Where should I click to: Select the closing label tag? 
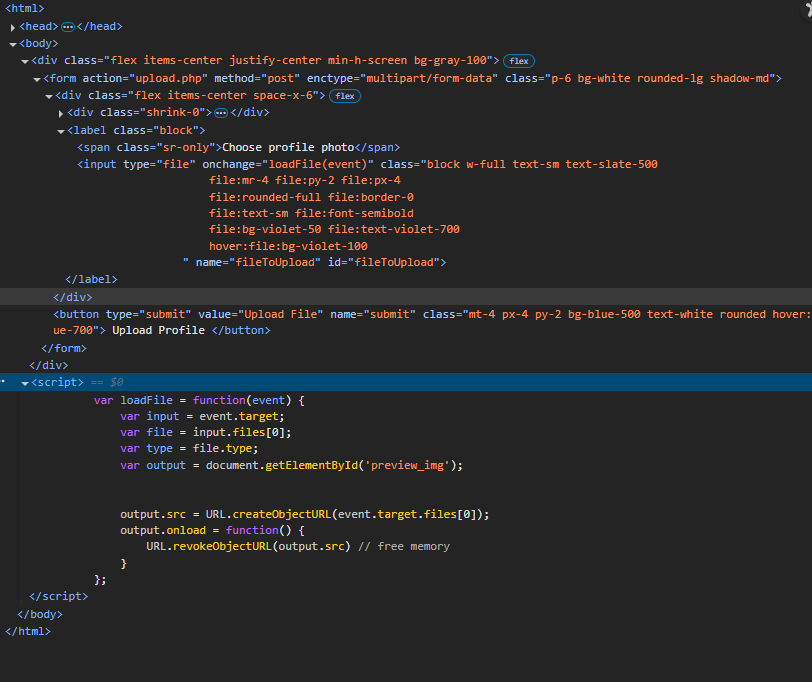click(x=91, y=279)
